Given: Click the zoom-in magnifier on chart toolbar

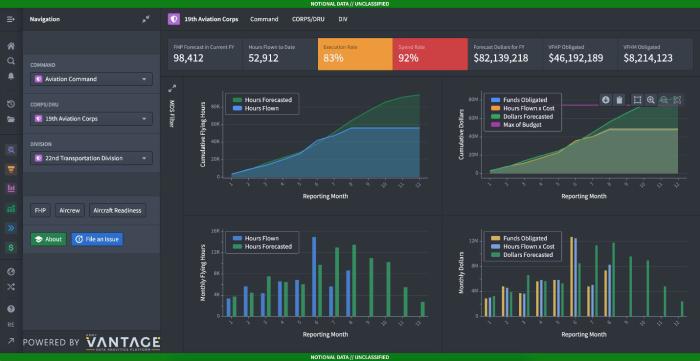Looking at the screenshot, I should tap(650, 100).
